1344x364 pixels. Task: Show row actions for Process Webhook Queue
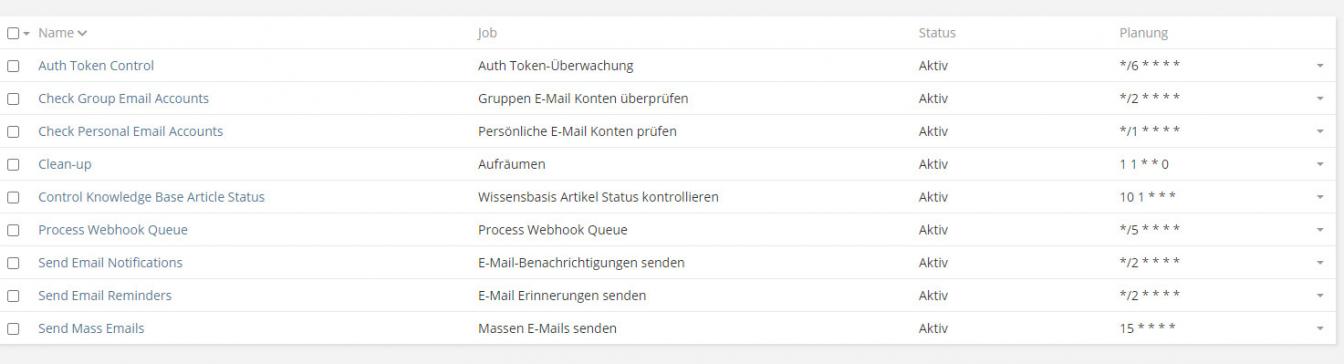click(x=1320, y=230)
